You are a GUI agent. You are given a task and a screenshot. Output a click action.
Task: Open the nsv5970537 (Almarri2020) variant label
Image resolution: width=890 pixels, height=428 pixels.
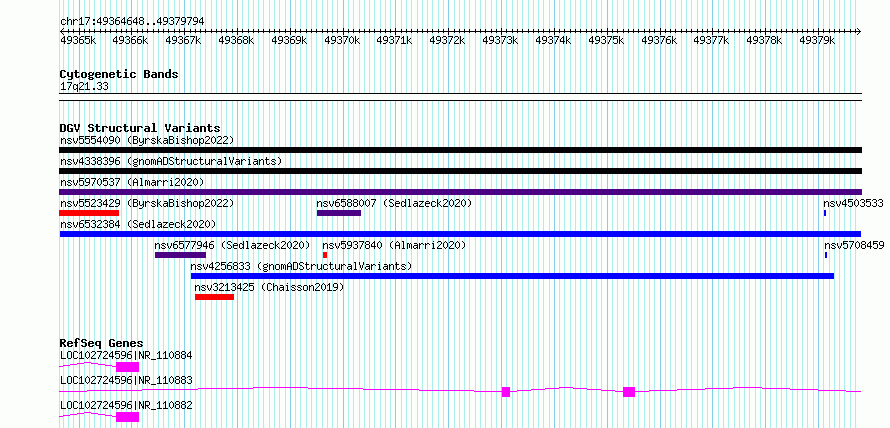click(132, 182)
